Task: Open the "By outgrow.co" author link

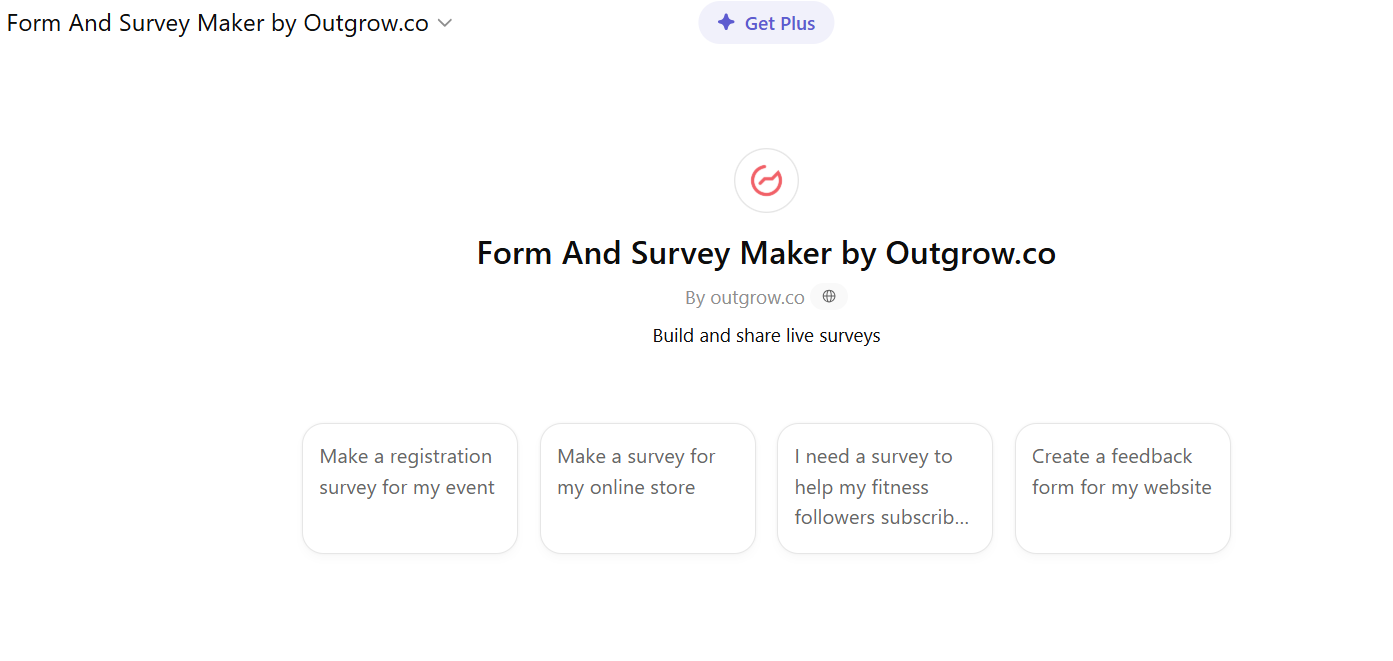Action: (745, 298)
